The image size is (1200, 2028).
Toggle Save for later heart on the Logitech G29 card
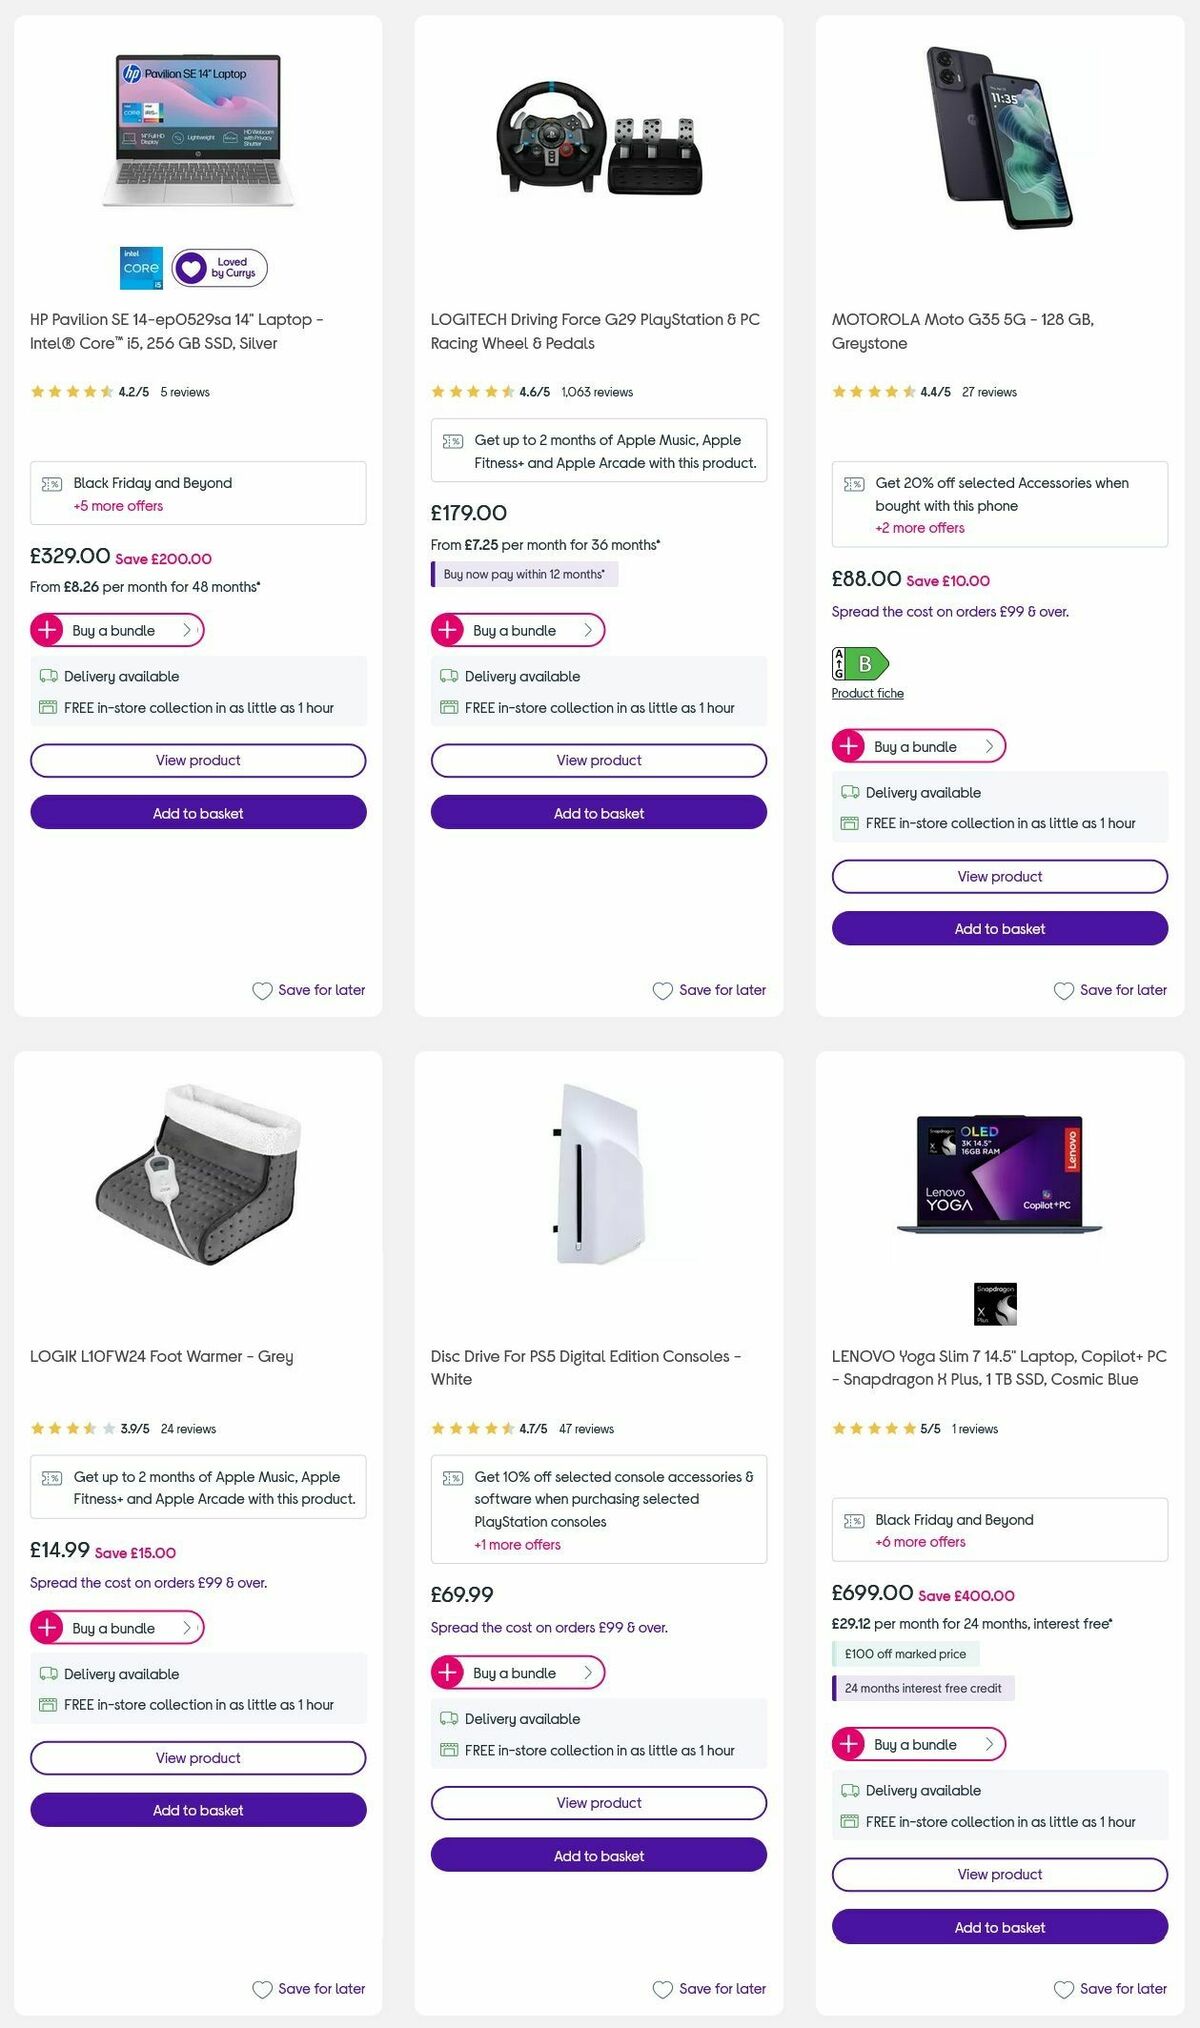pyautogui.click(x=662, y=990)
